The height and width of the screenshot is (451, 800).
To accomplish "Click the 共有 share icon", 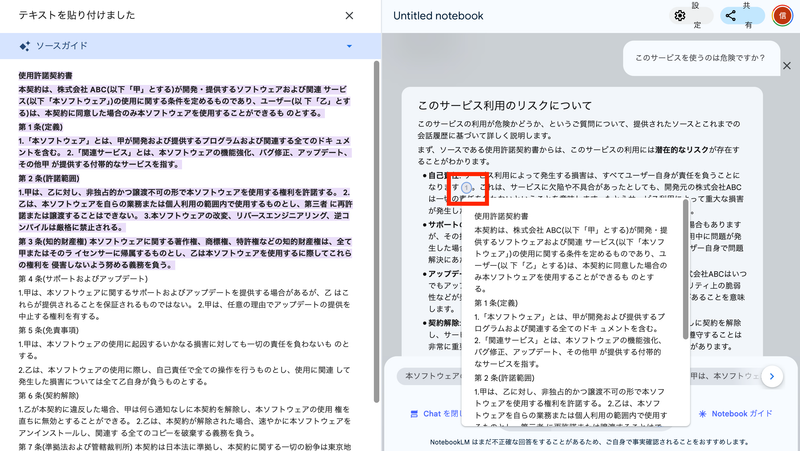I will click(730, 16).
